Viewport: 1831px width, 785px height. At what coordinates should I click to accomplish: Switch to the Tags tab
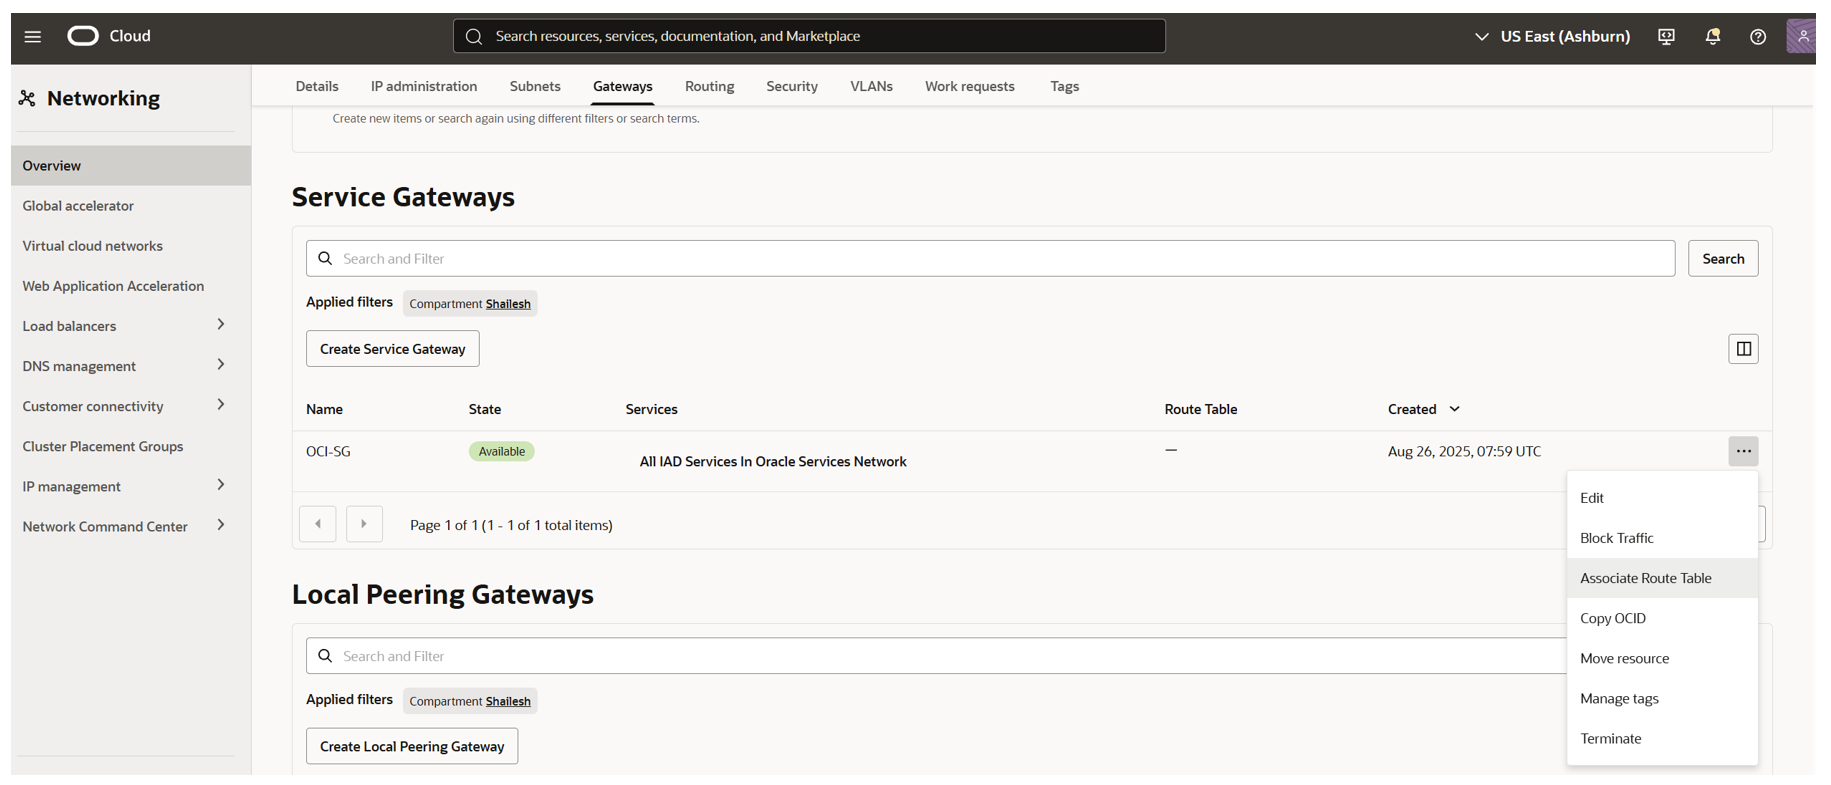[1064, 86]
